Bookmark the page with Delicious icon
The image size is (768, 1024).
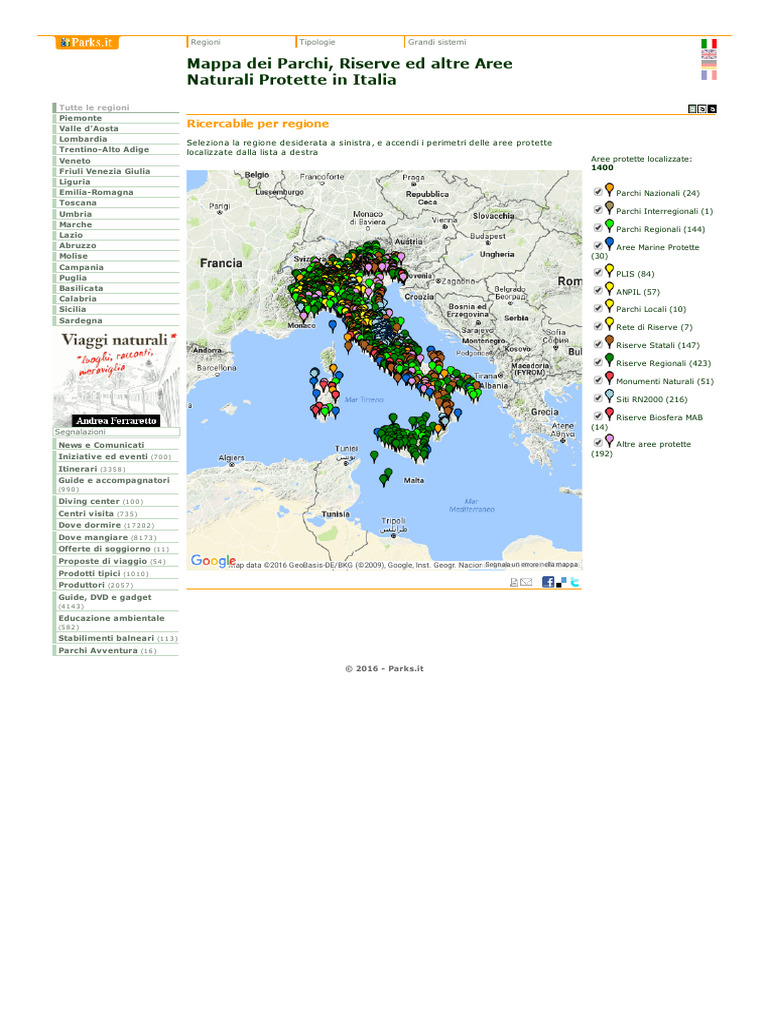click(561, 582)
